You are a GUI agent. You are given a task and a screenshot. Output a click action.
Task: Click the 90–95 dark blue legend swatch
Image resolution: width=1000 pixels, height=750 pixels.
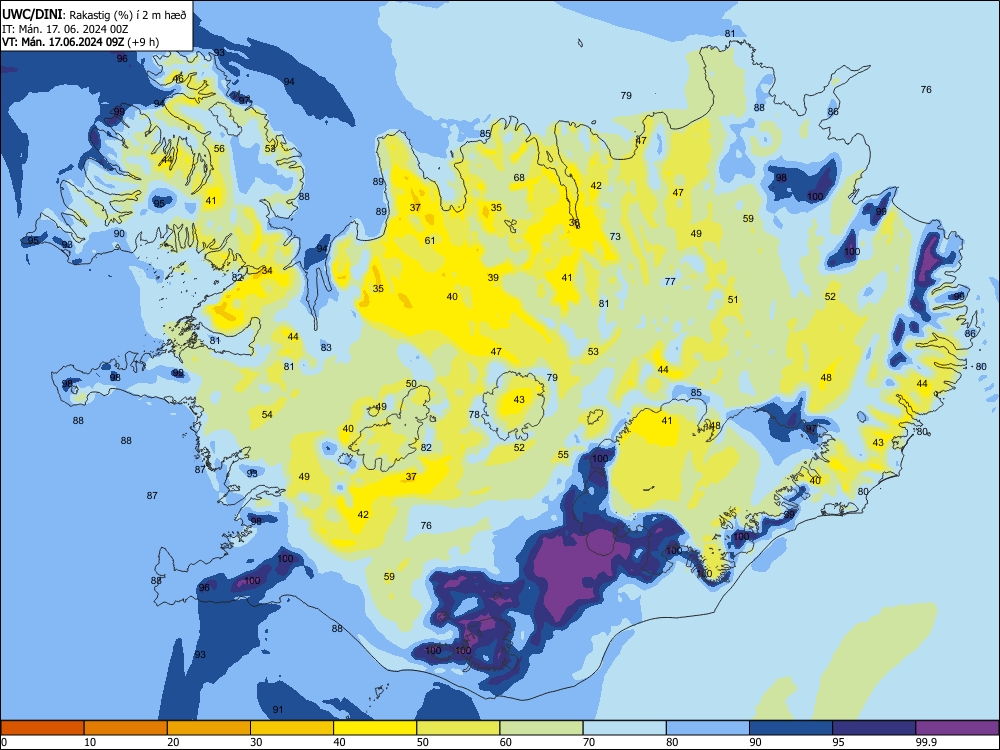coord(791,728)
